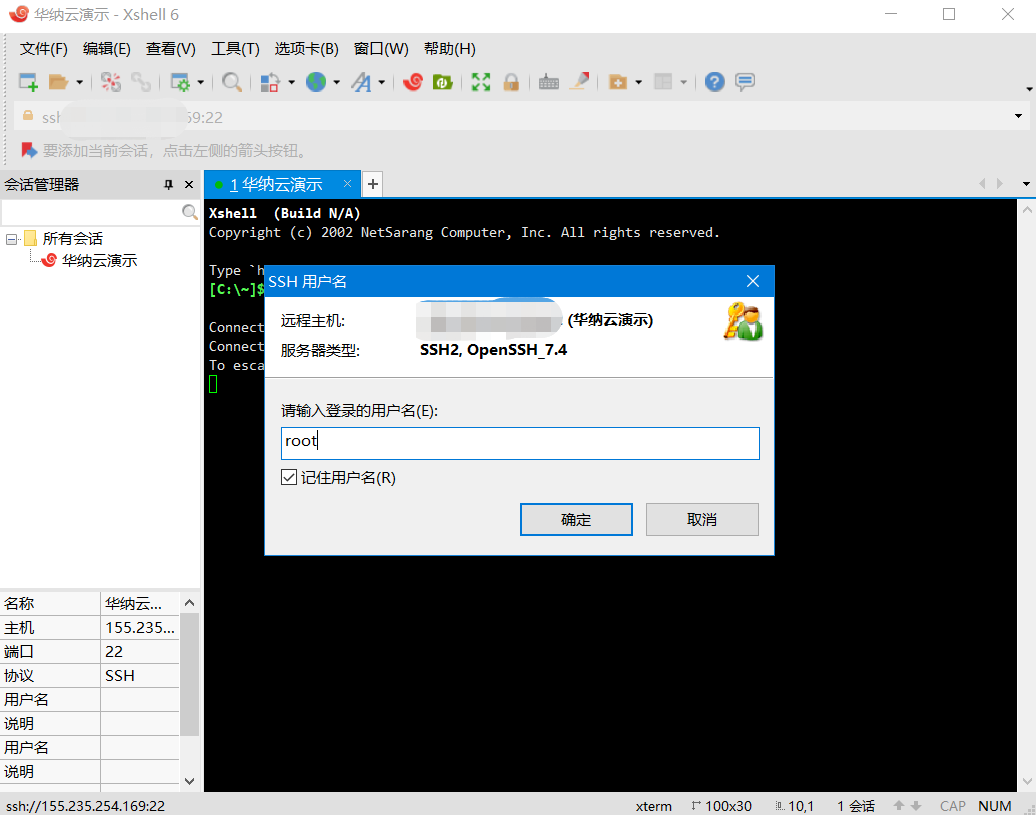Click the terminal scrollbar up arrow
Image resolution: width=1036 pixels, height=815 pixels.
pyautogui.click(x=1027, y=210)
